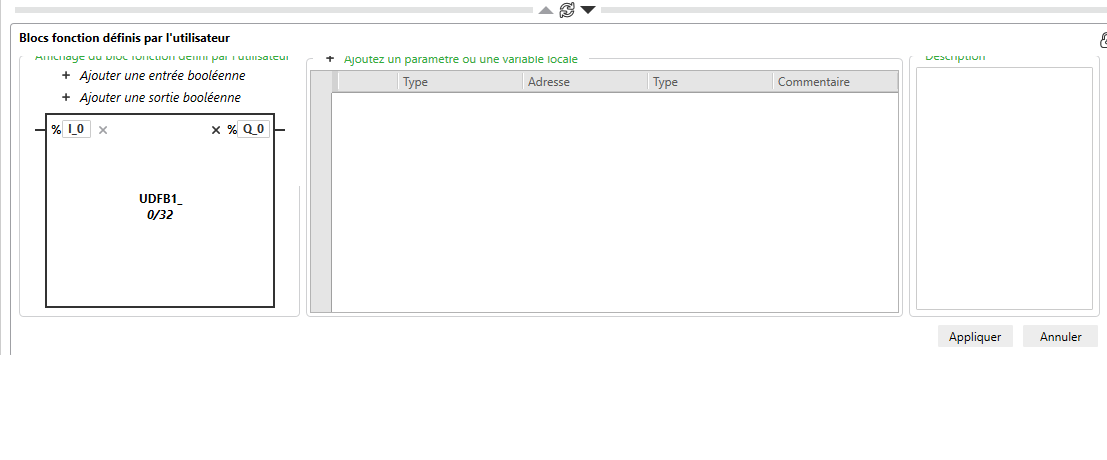
Task: Click the plus to add a parameter or local variable
Action: pos(330,60)
